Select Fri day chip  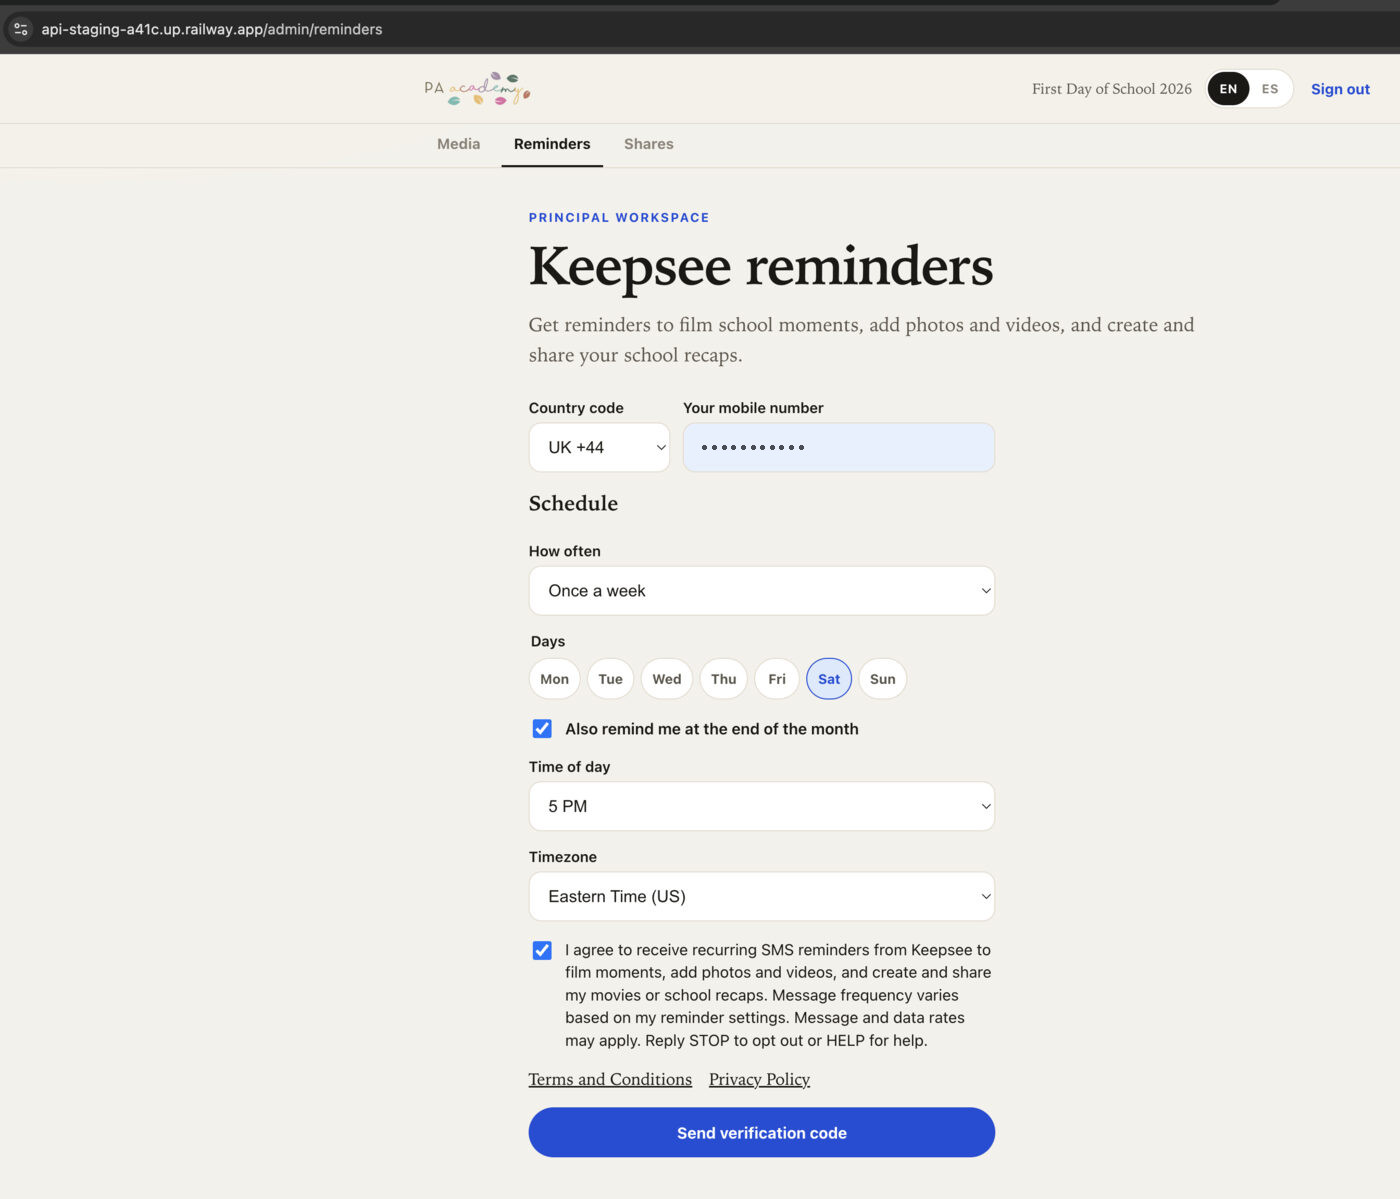point(777,679)
